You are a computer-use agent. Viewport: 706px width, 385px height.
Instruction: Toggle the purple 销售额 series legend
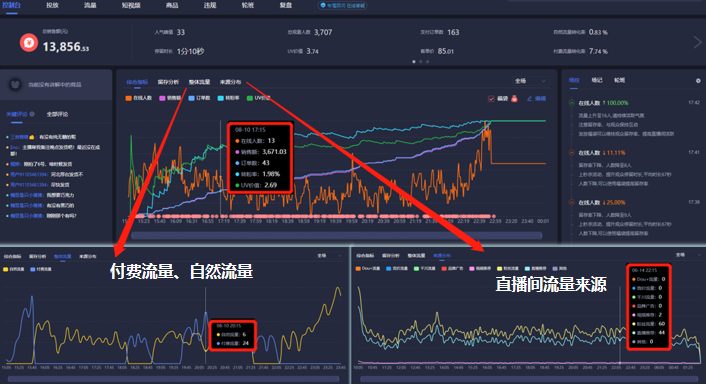(x=170, y=98)
